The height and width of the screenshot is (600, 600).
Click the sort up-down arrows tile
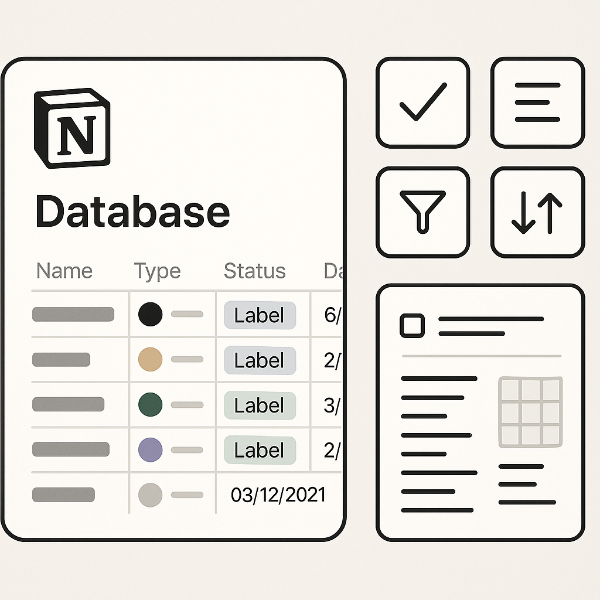(538, 212)
